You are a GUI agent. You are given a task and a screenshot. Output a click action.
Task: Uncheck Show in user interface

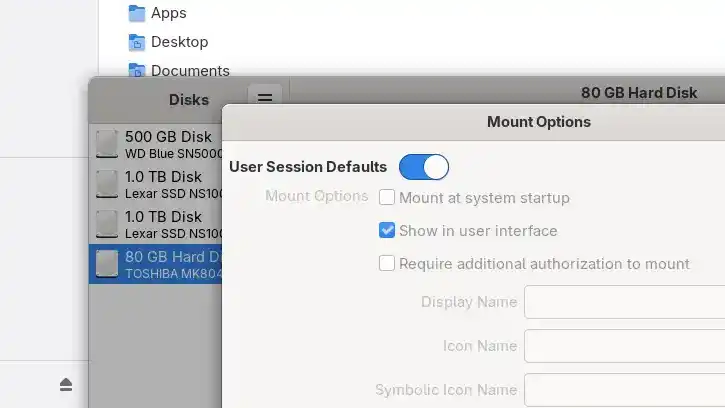click(x=387, y=231)
